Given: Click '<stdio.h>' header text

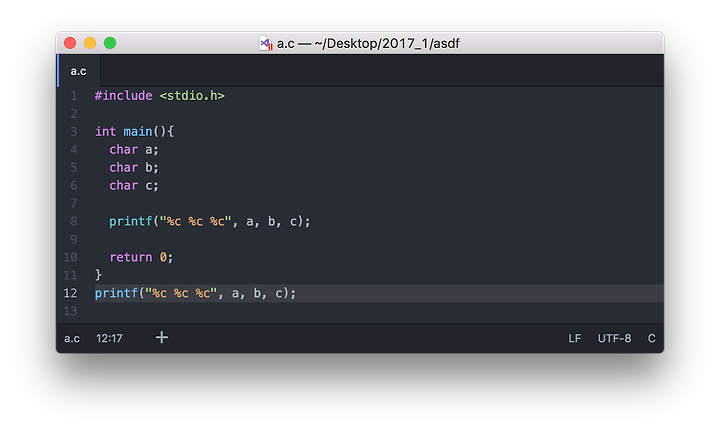Looking at the screenshot, I should pyautogui.click(x=192, y=96).
